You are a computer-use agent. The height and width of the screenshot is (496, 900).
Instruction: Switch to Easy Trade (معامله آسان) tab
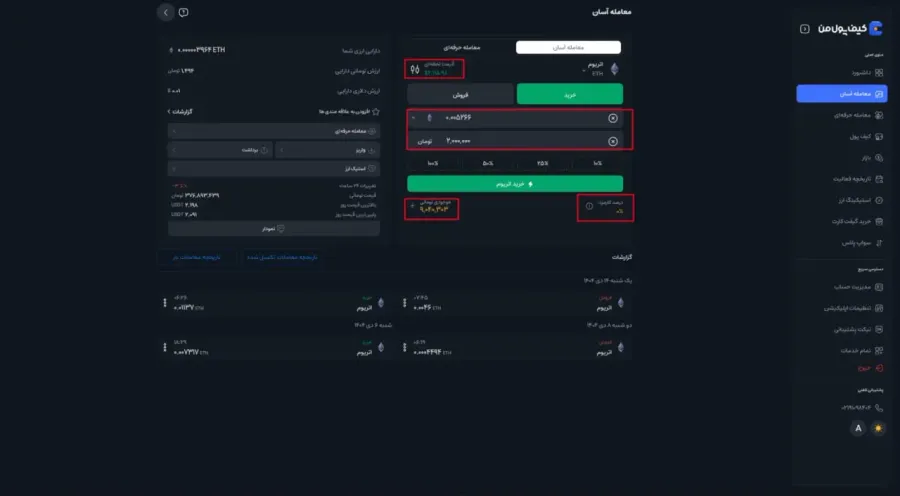click(568, 47)
